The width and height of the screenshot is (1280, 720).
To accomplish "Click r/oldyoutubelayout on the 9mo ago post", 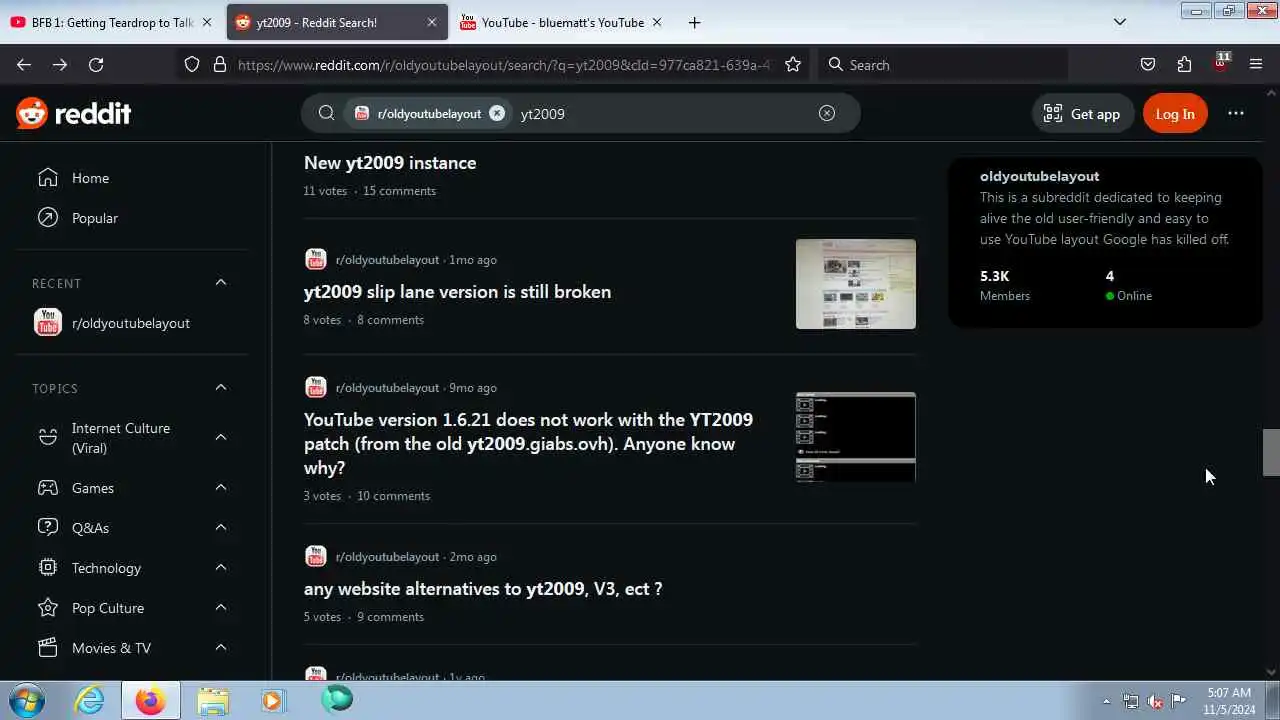I will point(387,388).
